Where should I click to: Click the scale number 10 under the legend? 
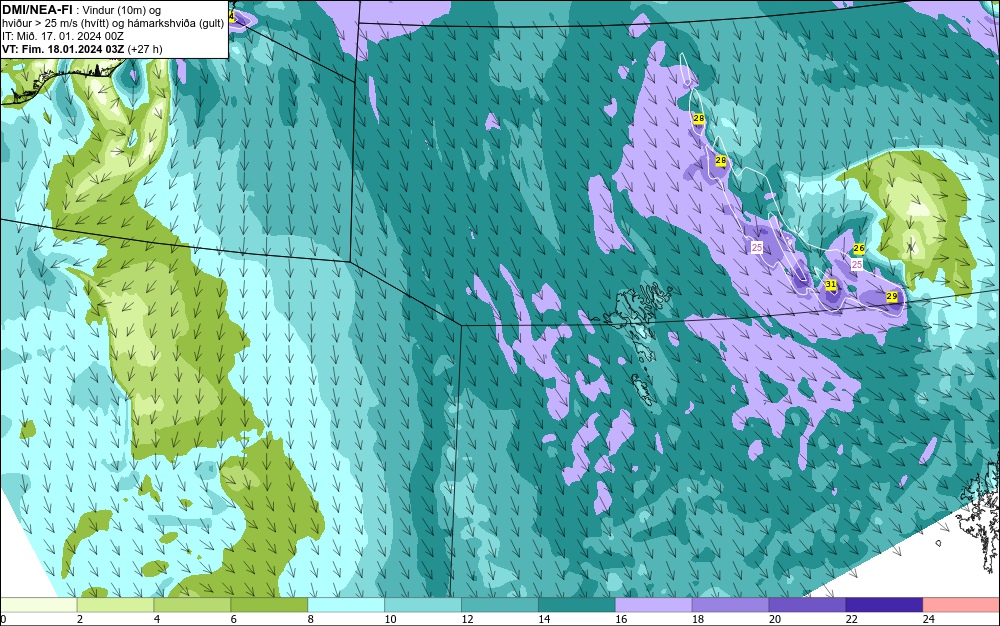390,619
